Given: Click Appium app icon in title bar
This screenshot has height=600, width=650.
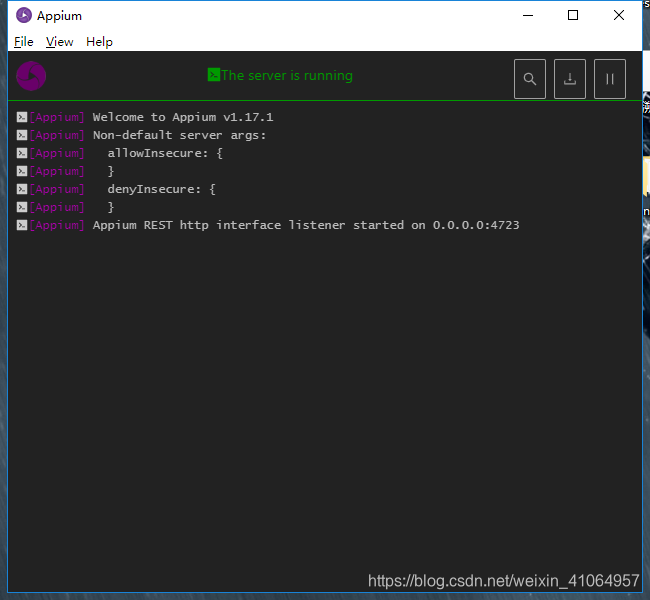Looking at the screenshot, I should pyautogui.click(x=24, y=15).
